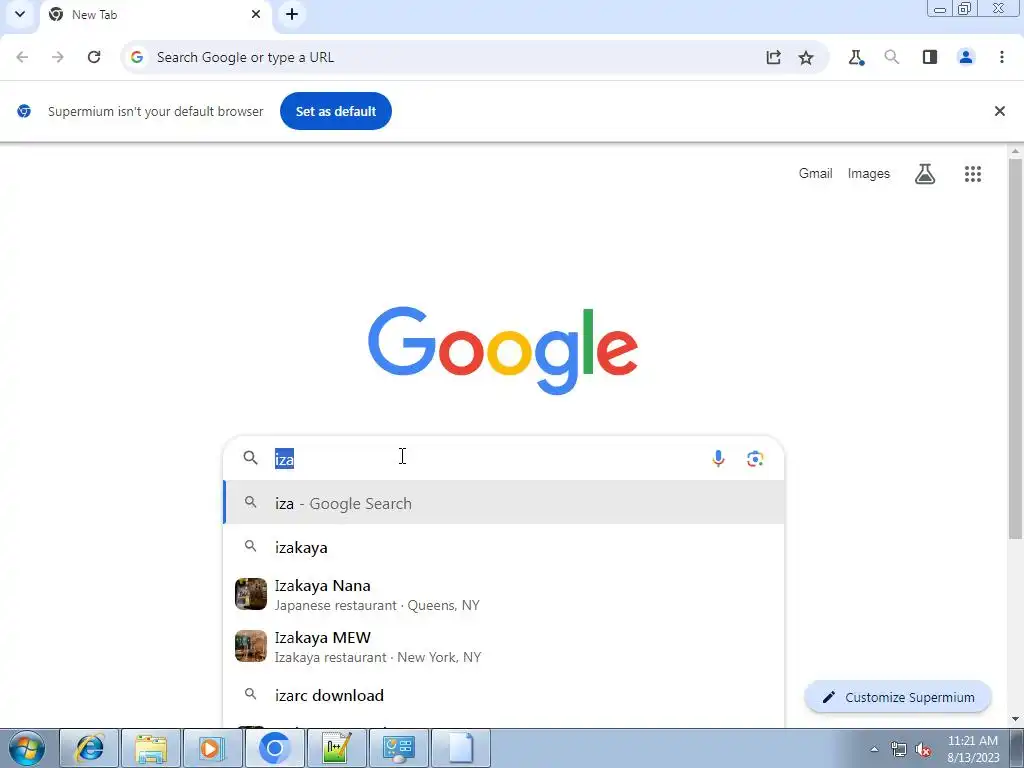Select the Izakaya Nana suggestion

[x=504, y=595]
